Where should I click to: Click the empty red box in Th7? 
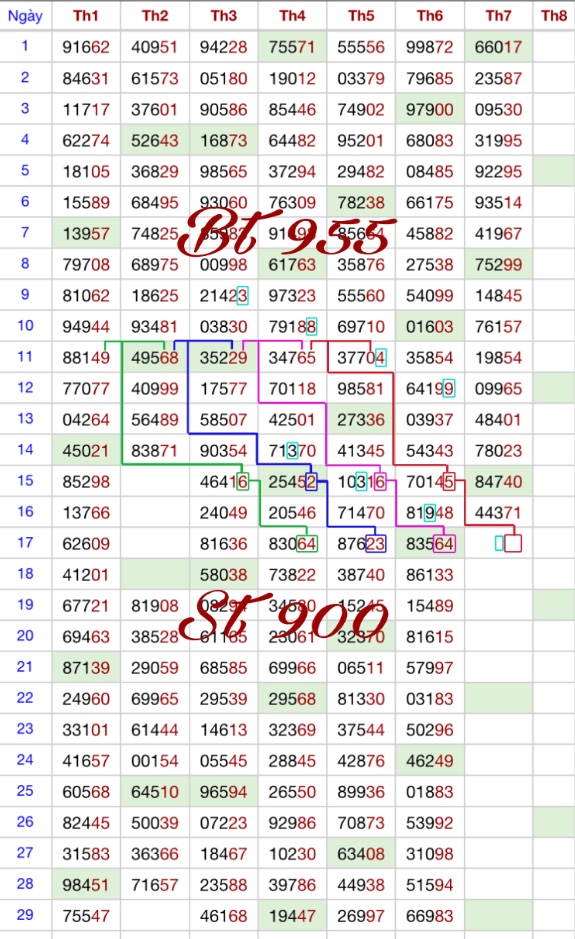(x=513, y=543)
